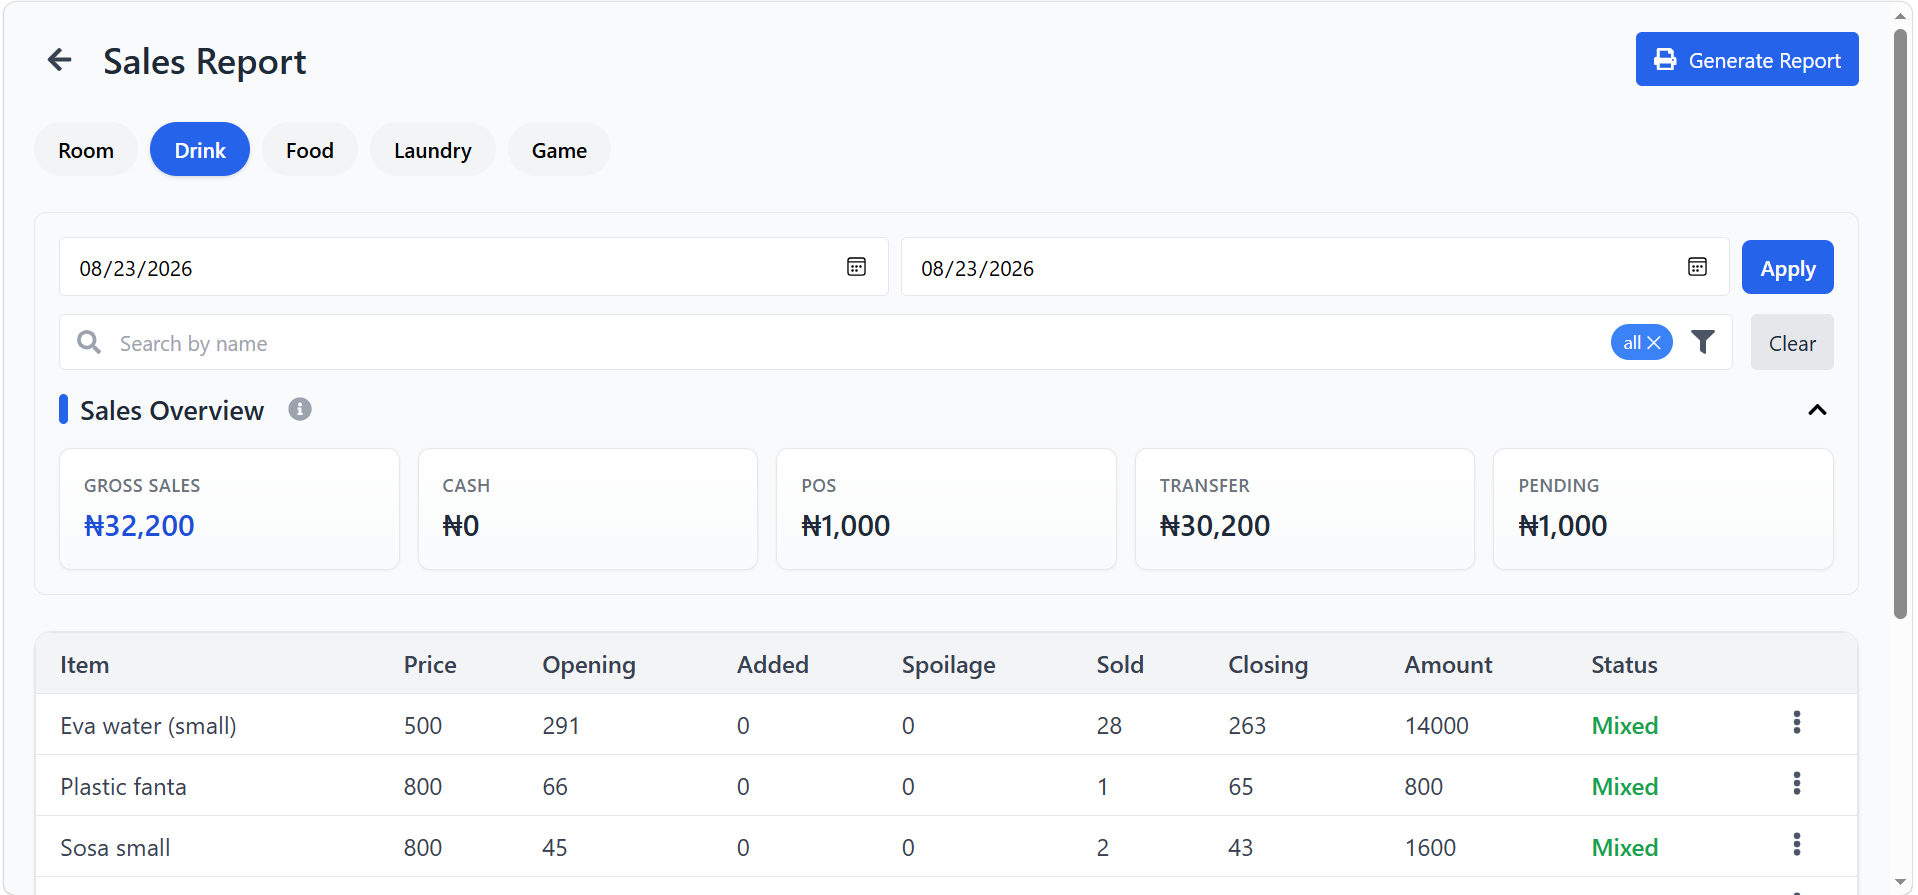Click the Opening column header

point(589,666)
